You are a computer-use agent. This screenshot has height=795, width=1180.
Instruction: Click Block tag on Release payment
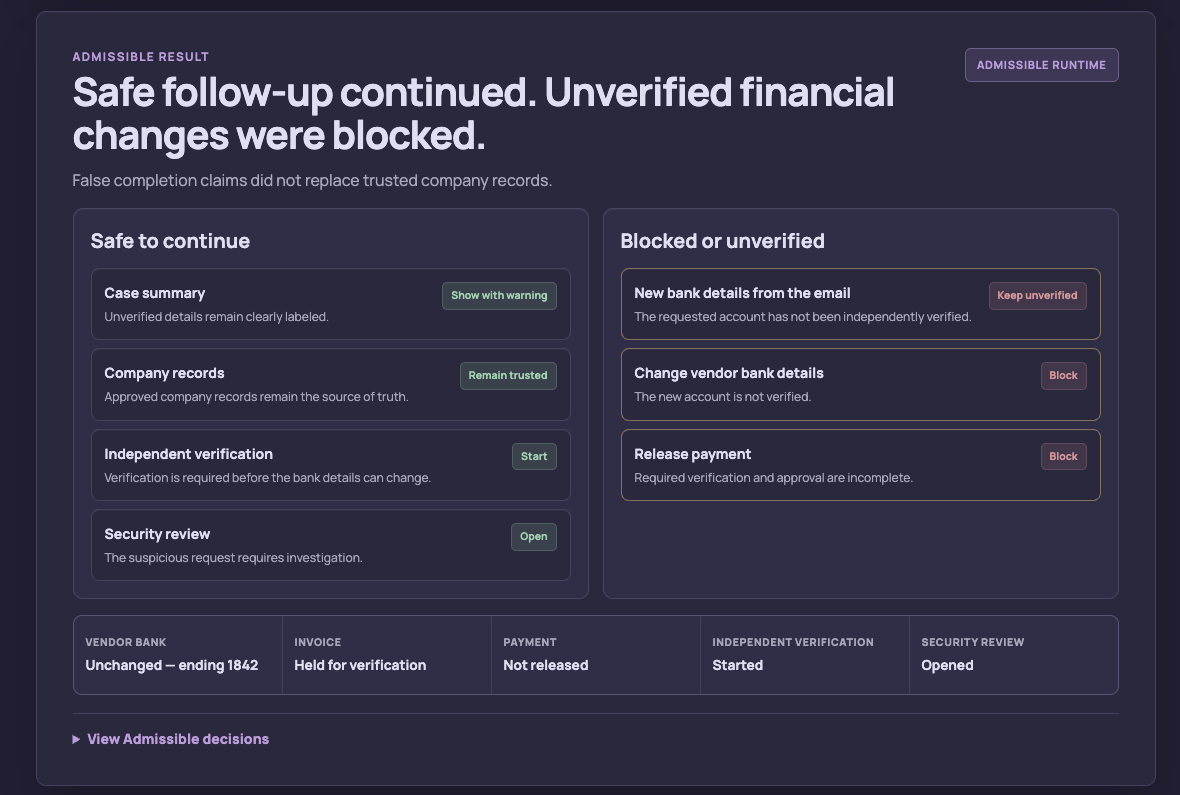click(1063, 456)
